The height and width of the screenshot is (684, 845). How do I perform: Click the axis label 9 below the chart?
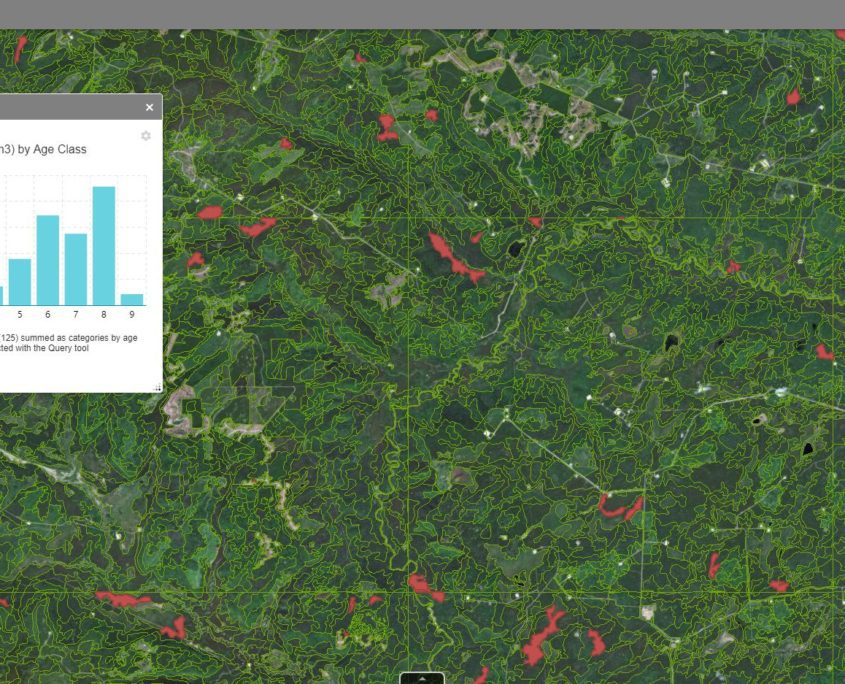(130, 312)
